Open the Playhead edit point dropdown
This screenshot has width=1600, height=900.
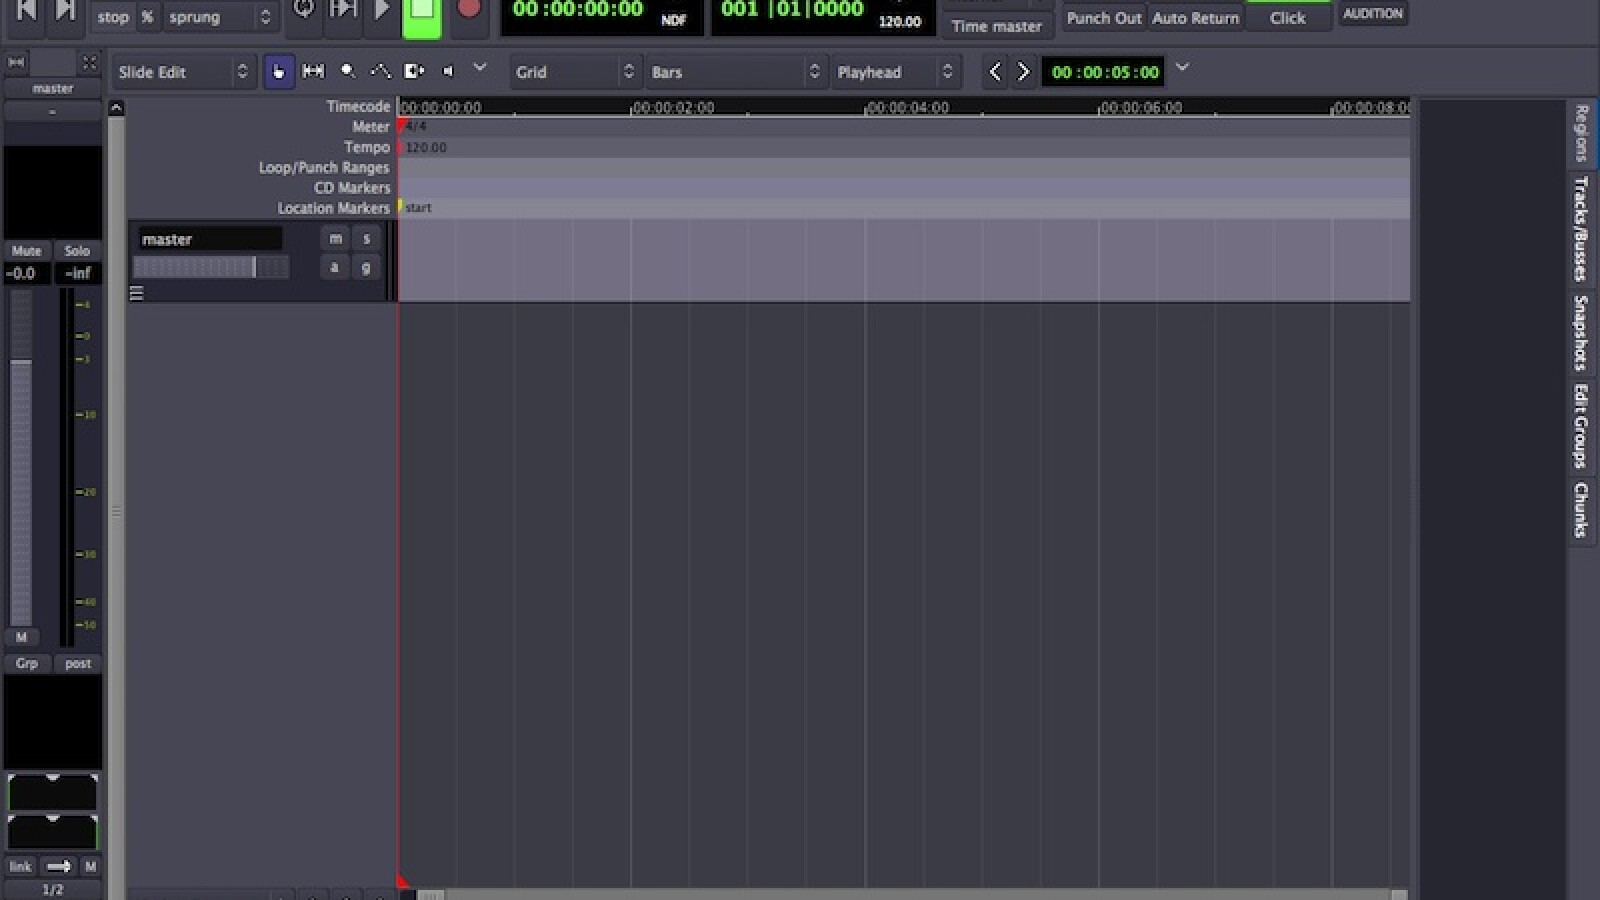[x=894, y=72]
